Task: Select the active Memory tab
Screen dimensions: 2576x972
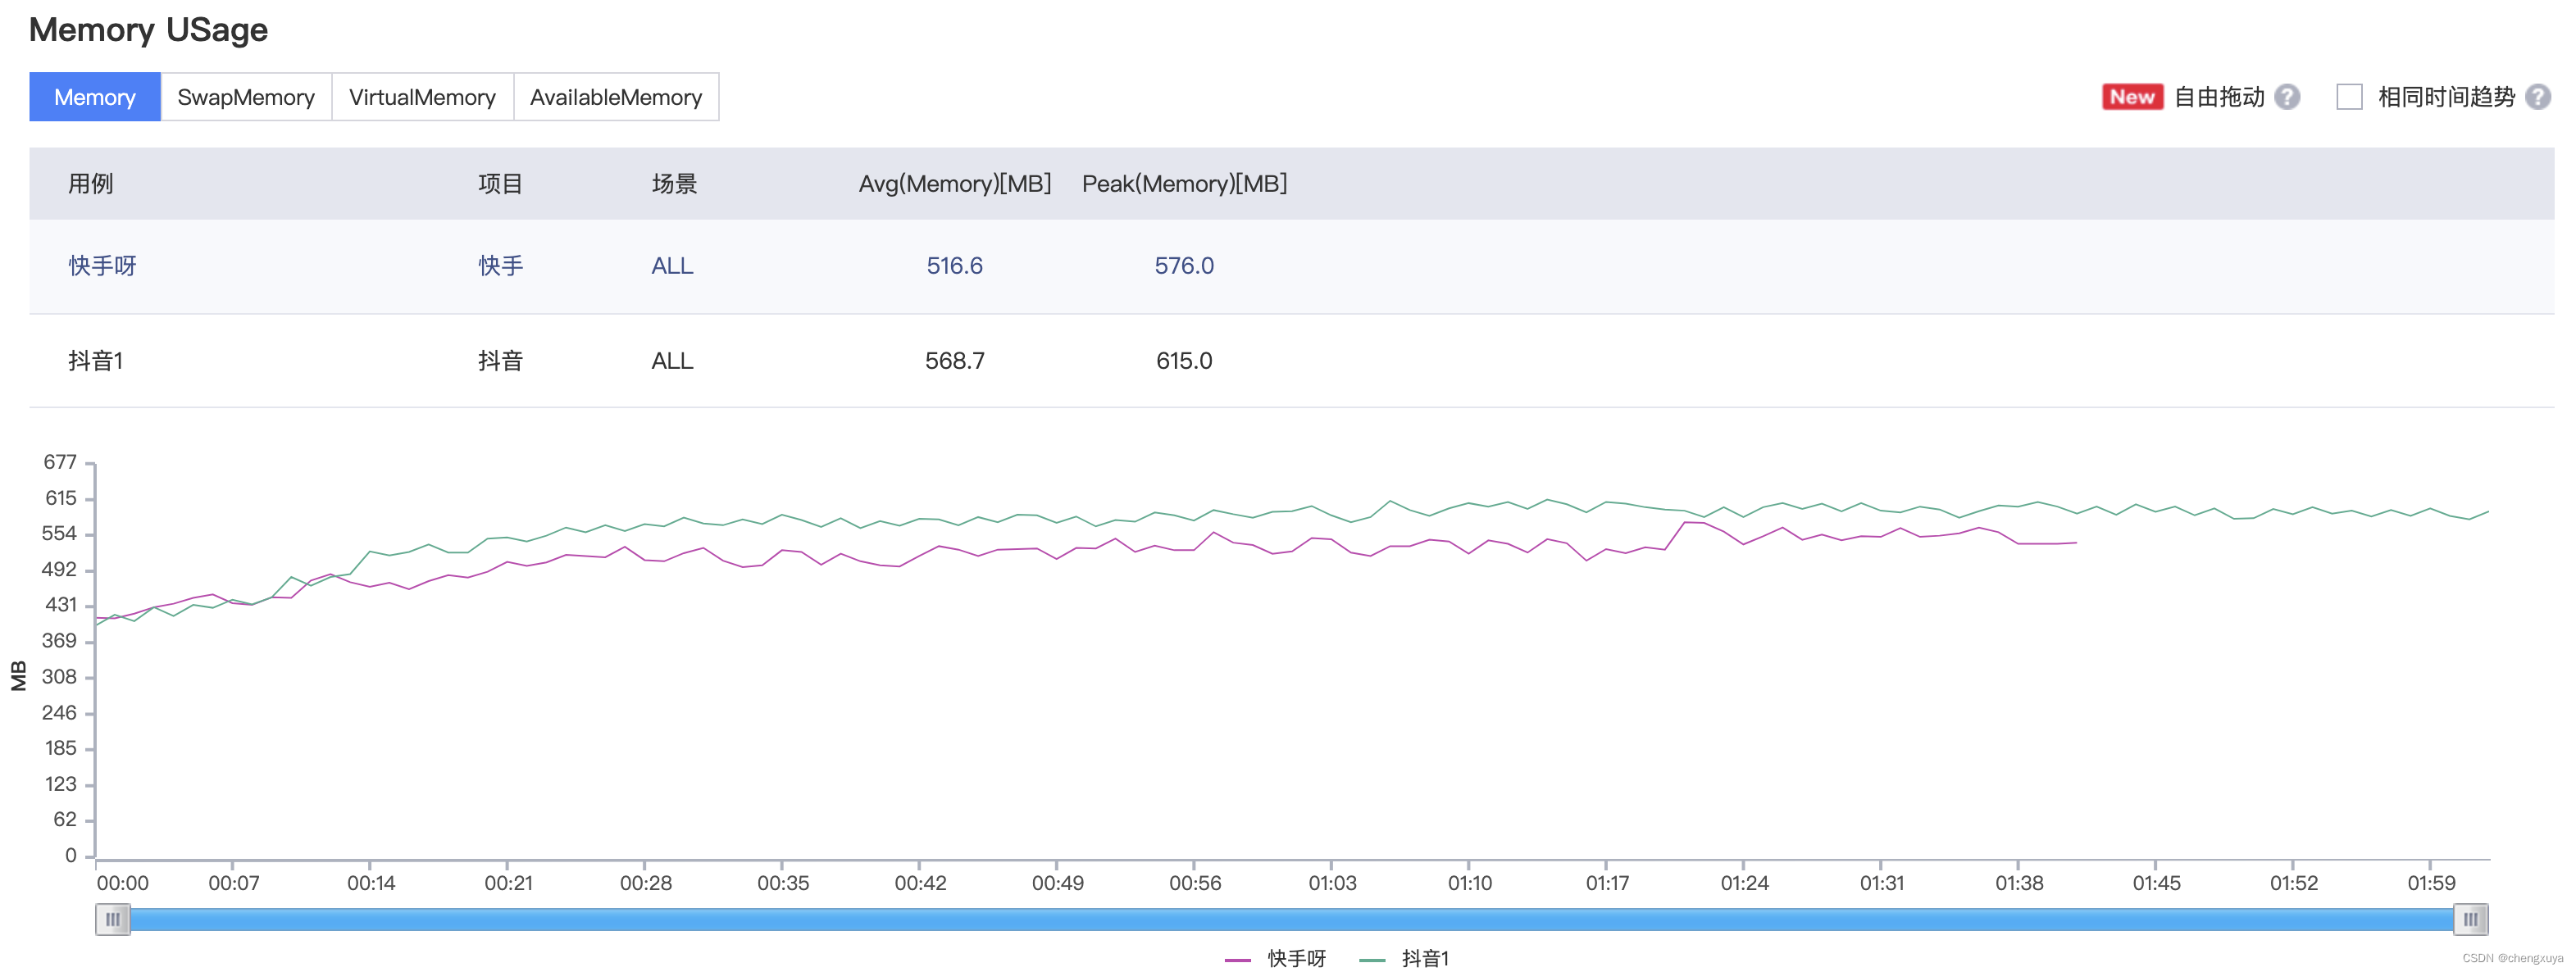Action: [x=94, y=97]
